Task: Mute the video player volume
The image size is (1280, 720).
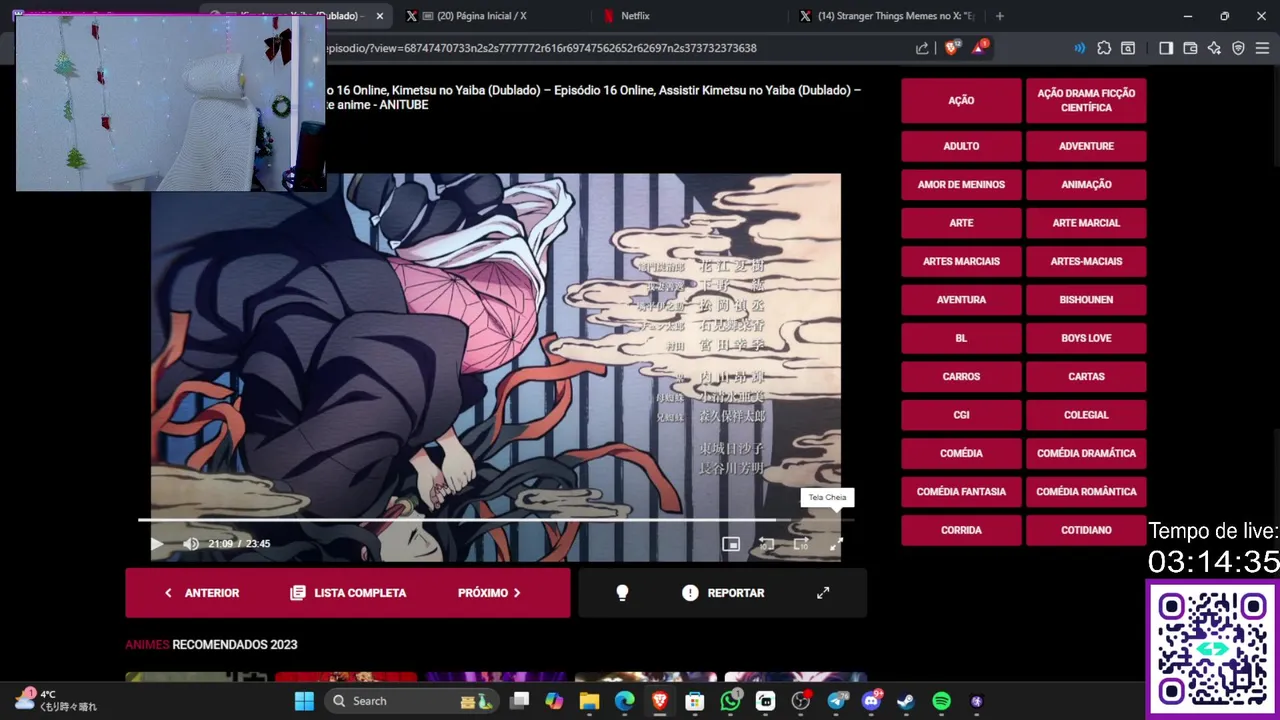Action: click(x=191, y=544)
